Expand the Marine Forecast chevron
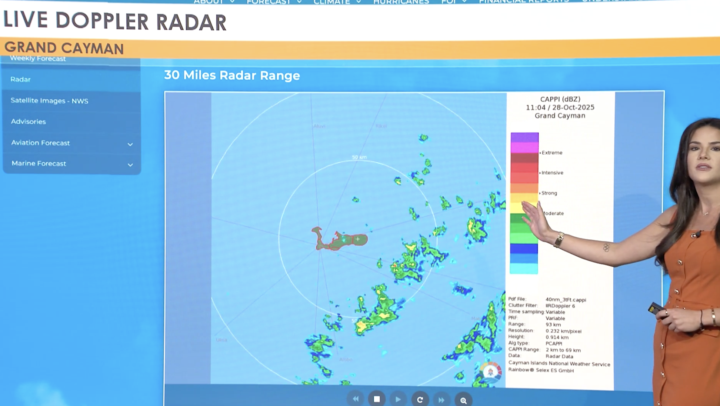 point(130,164)
